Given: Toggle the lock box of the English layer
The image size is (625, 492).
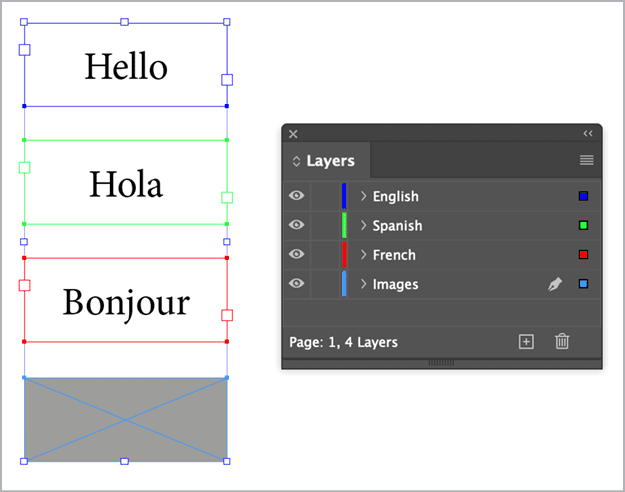Looking at the screenshot, I should point(325,196).
